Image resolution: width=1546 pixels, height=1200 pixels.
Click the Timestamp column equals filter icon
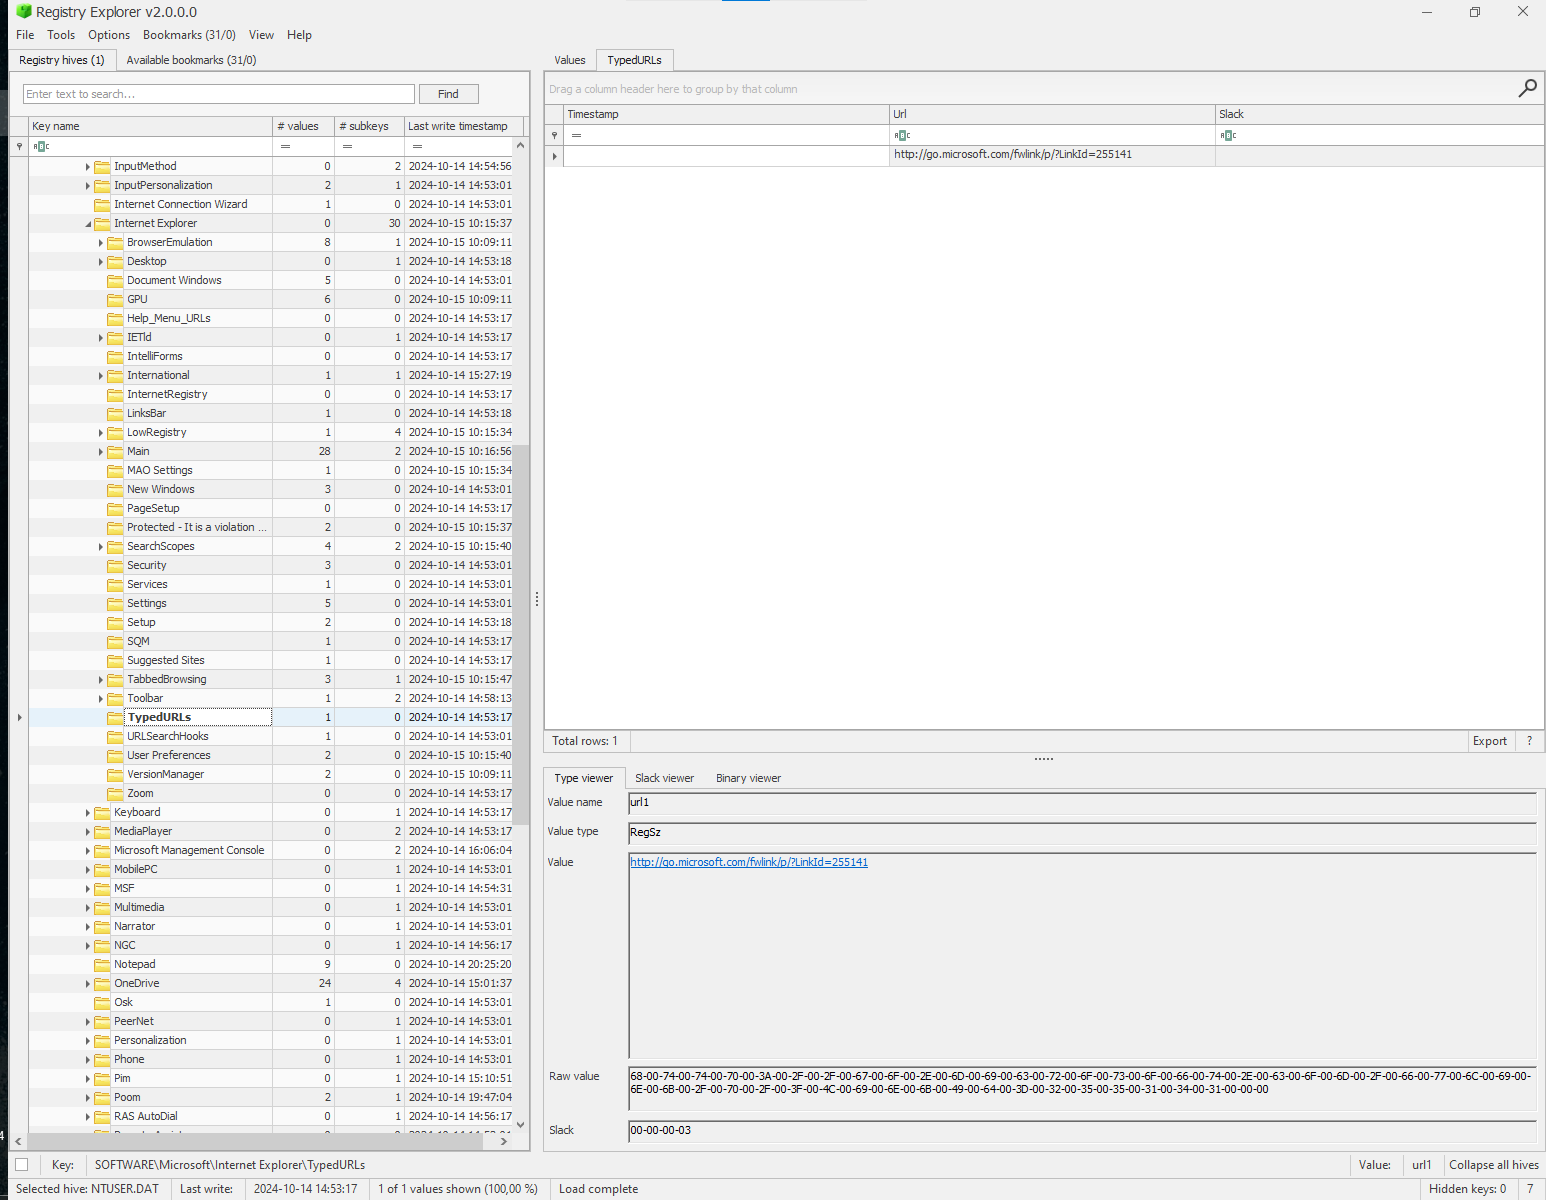(576, 135)
